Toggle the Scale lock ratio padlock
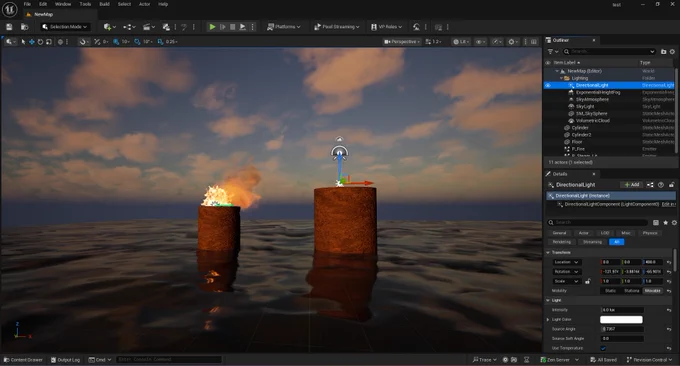 588,281
